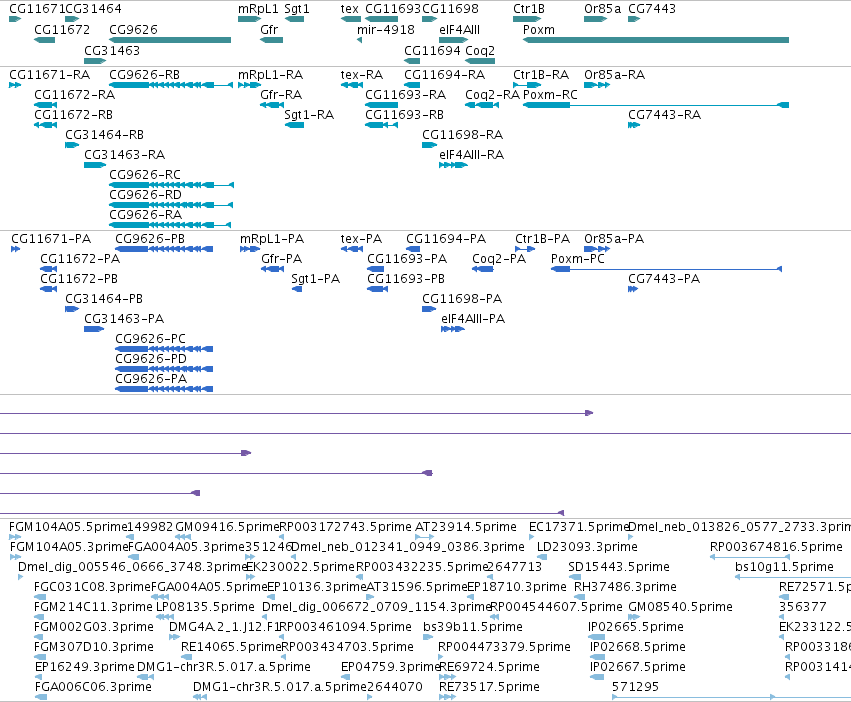Click the Coq2-RA transcript label

(x=492, y=94)
